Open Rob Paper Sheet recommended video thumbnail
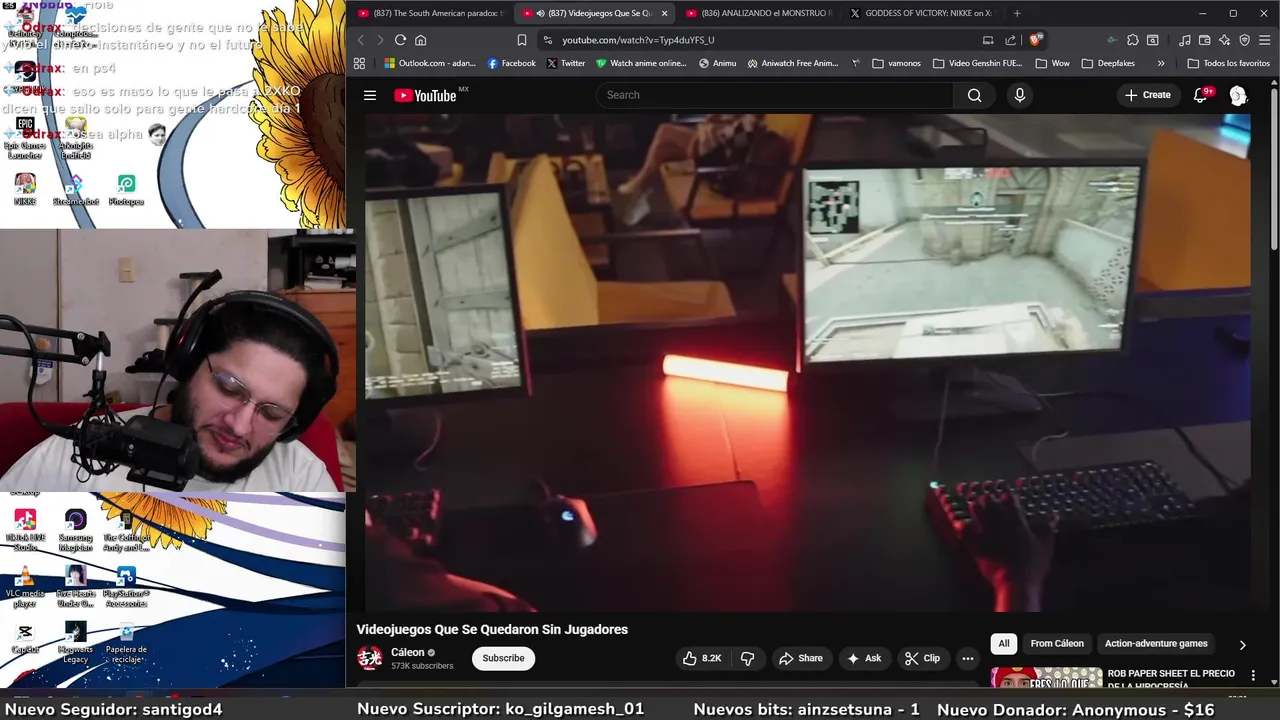The height and width of the screenshot is (720, 1280). pos(1046,678)
